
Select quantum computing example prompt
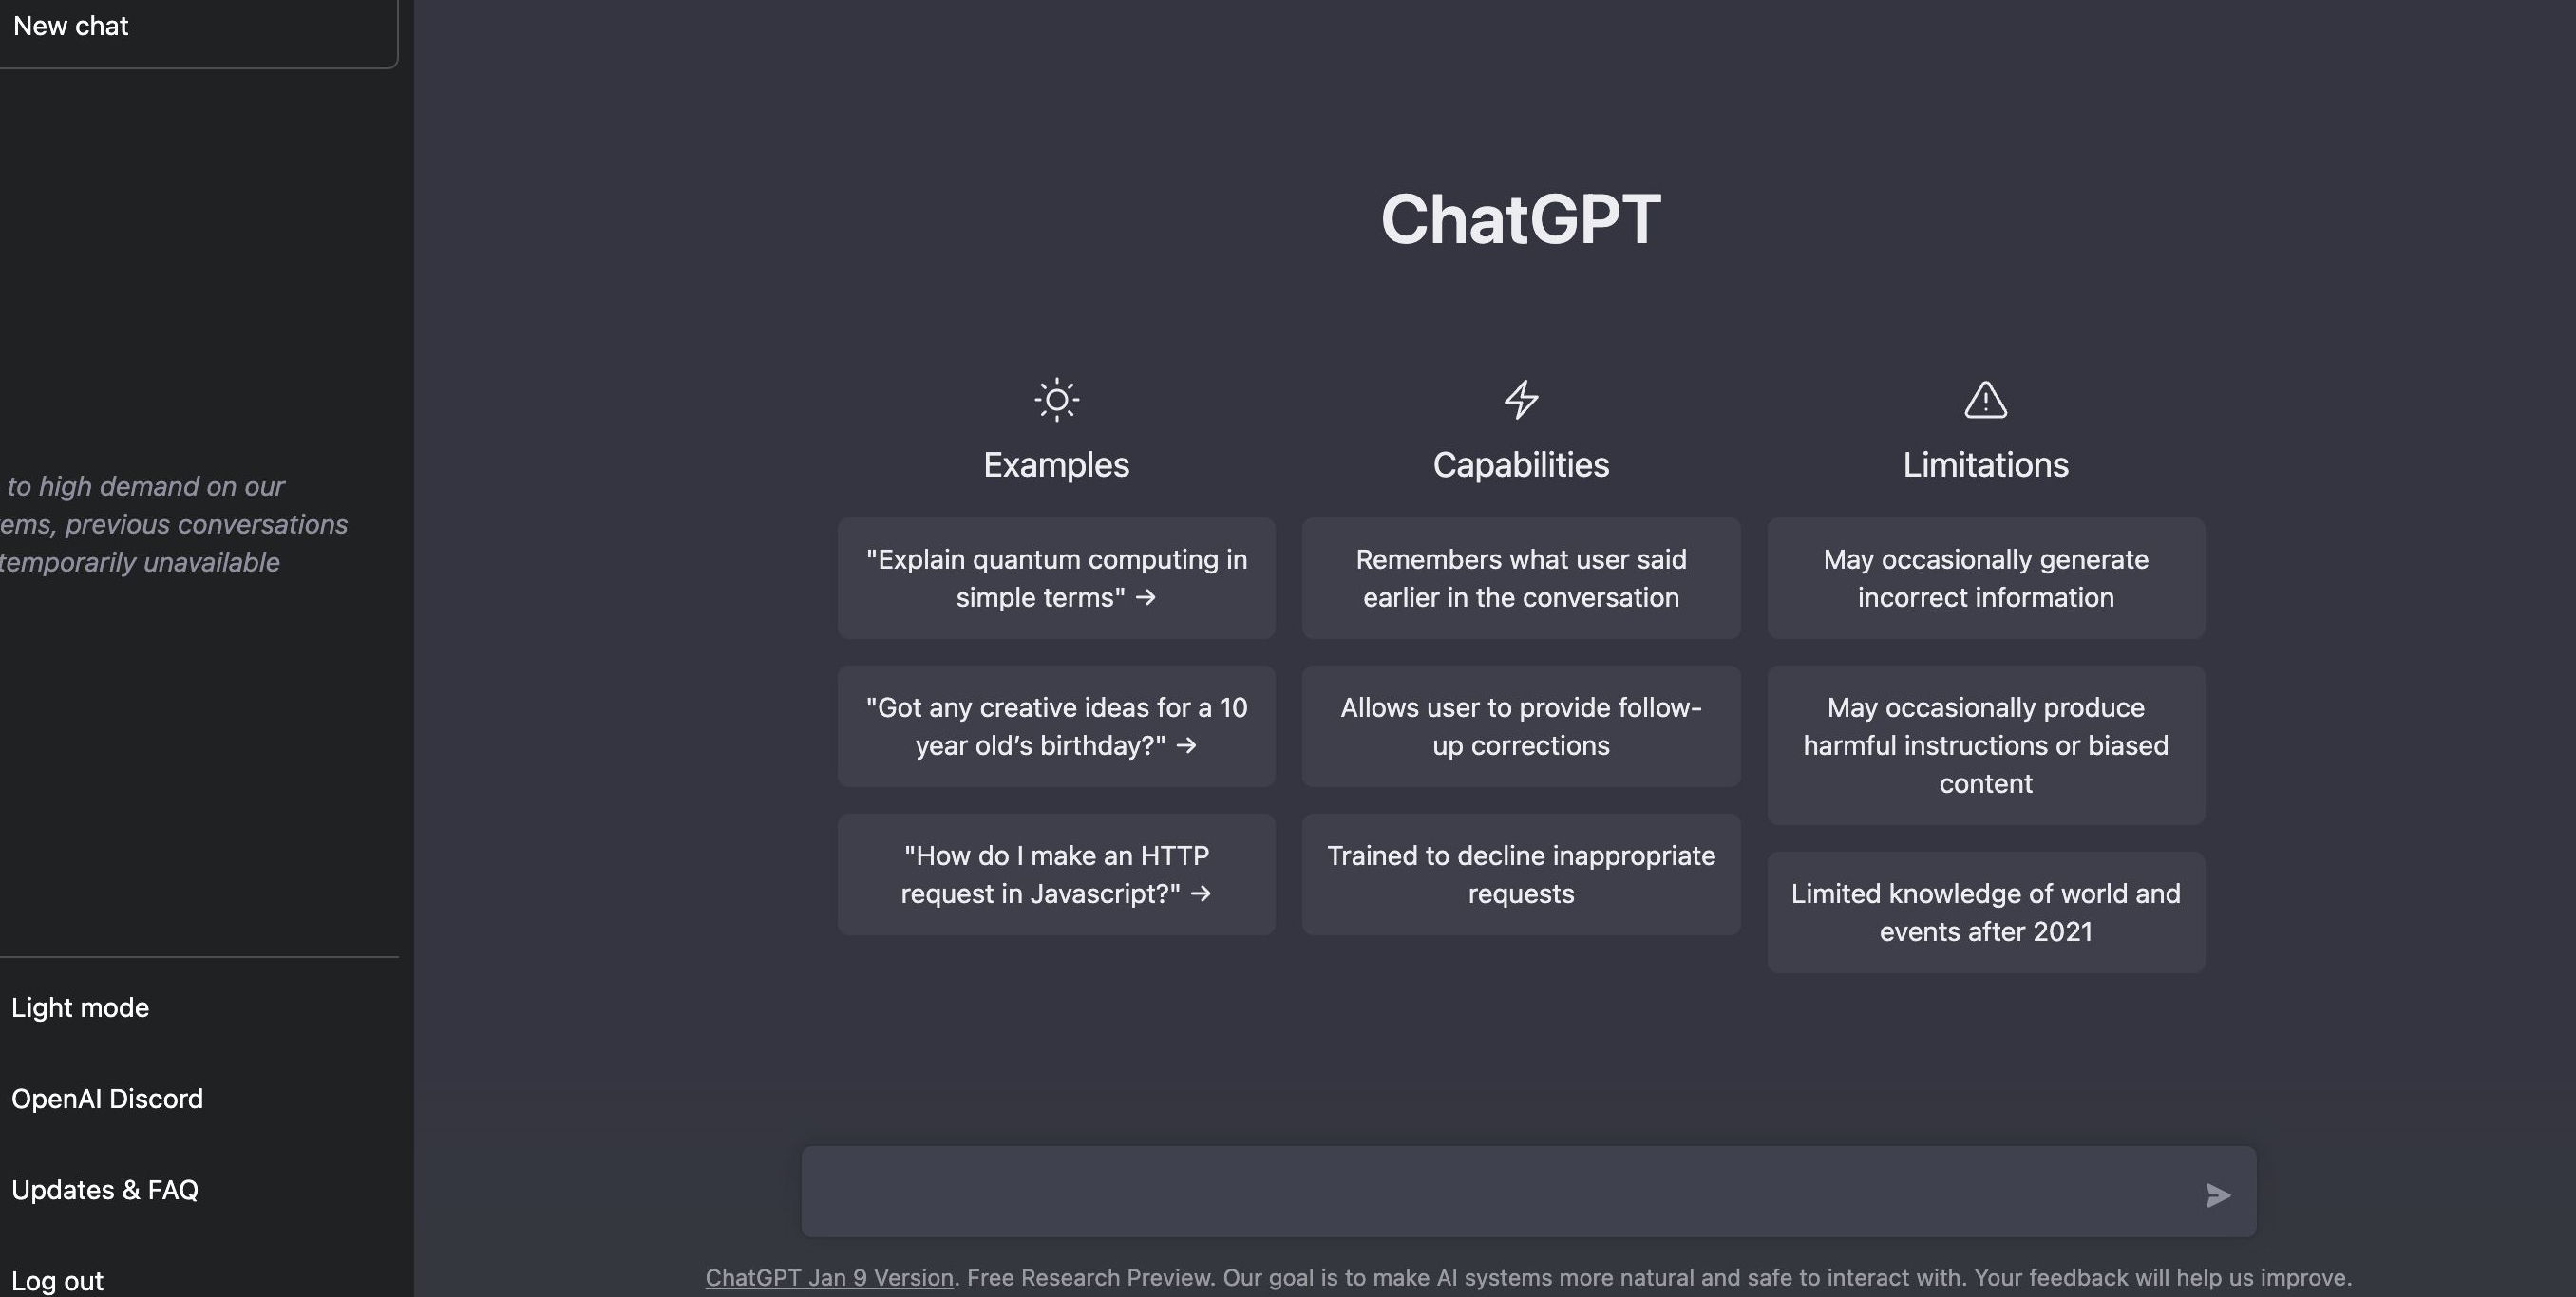point(1055,577)
